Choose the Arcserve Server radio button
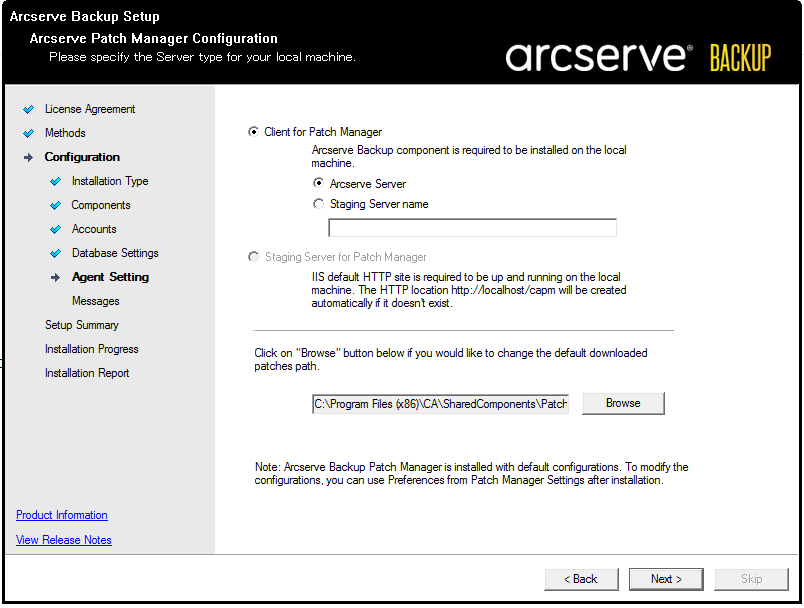Viewport: 804px width, 608px height. pyautogui.click(x=319, y=183)
